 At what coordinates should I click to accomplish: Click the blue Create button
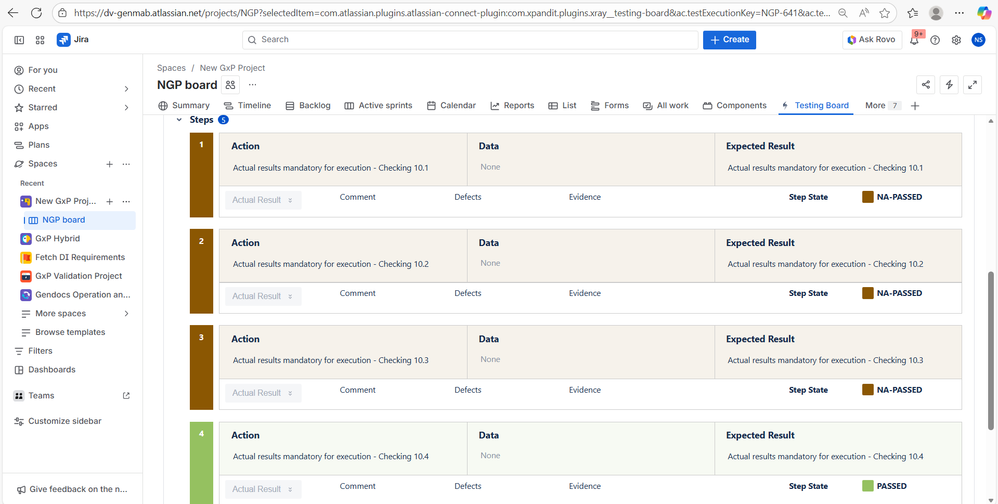click(729, 40)
